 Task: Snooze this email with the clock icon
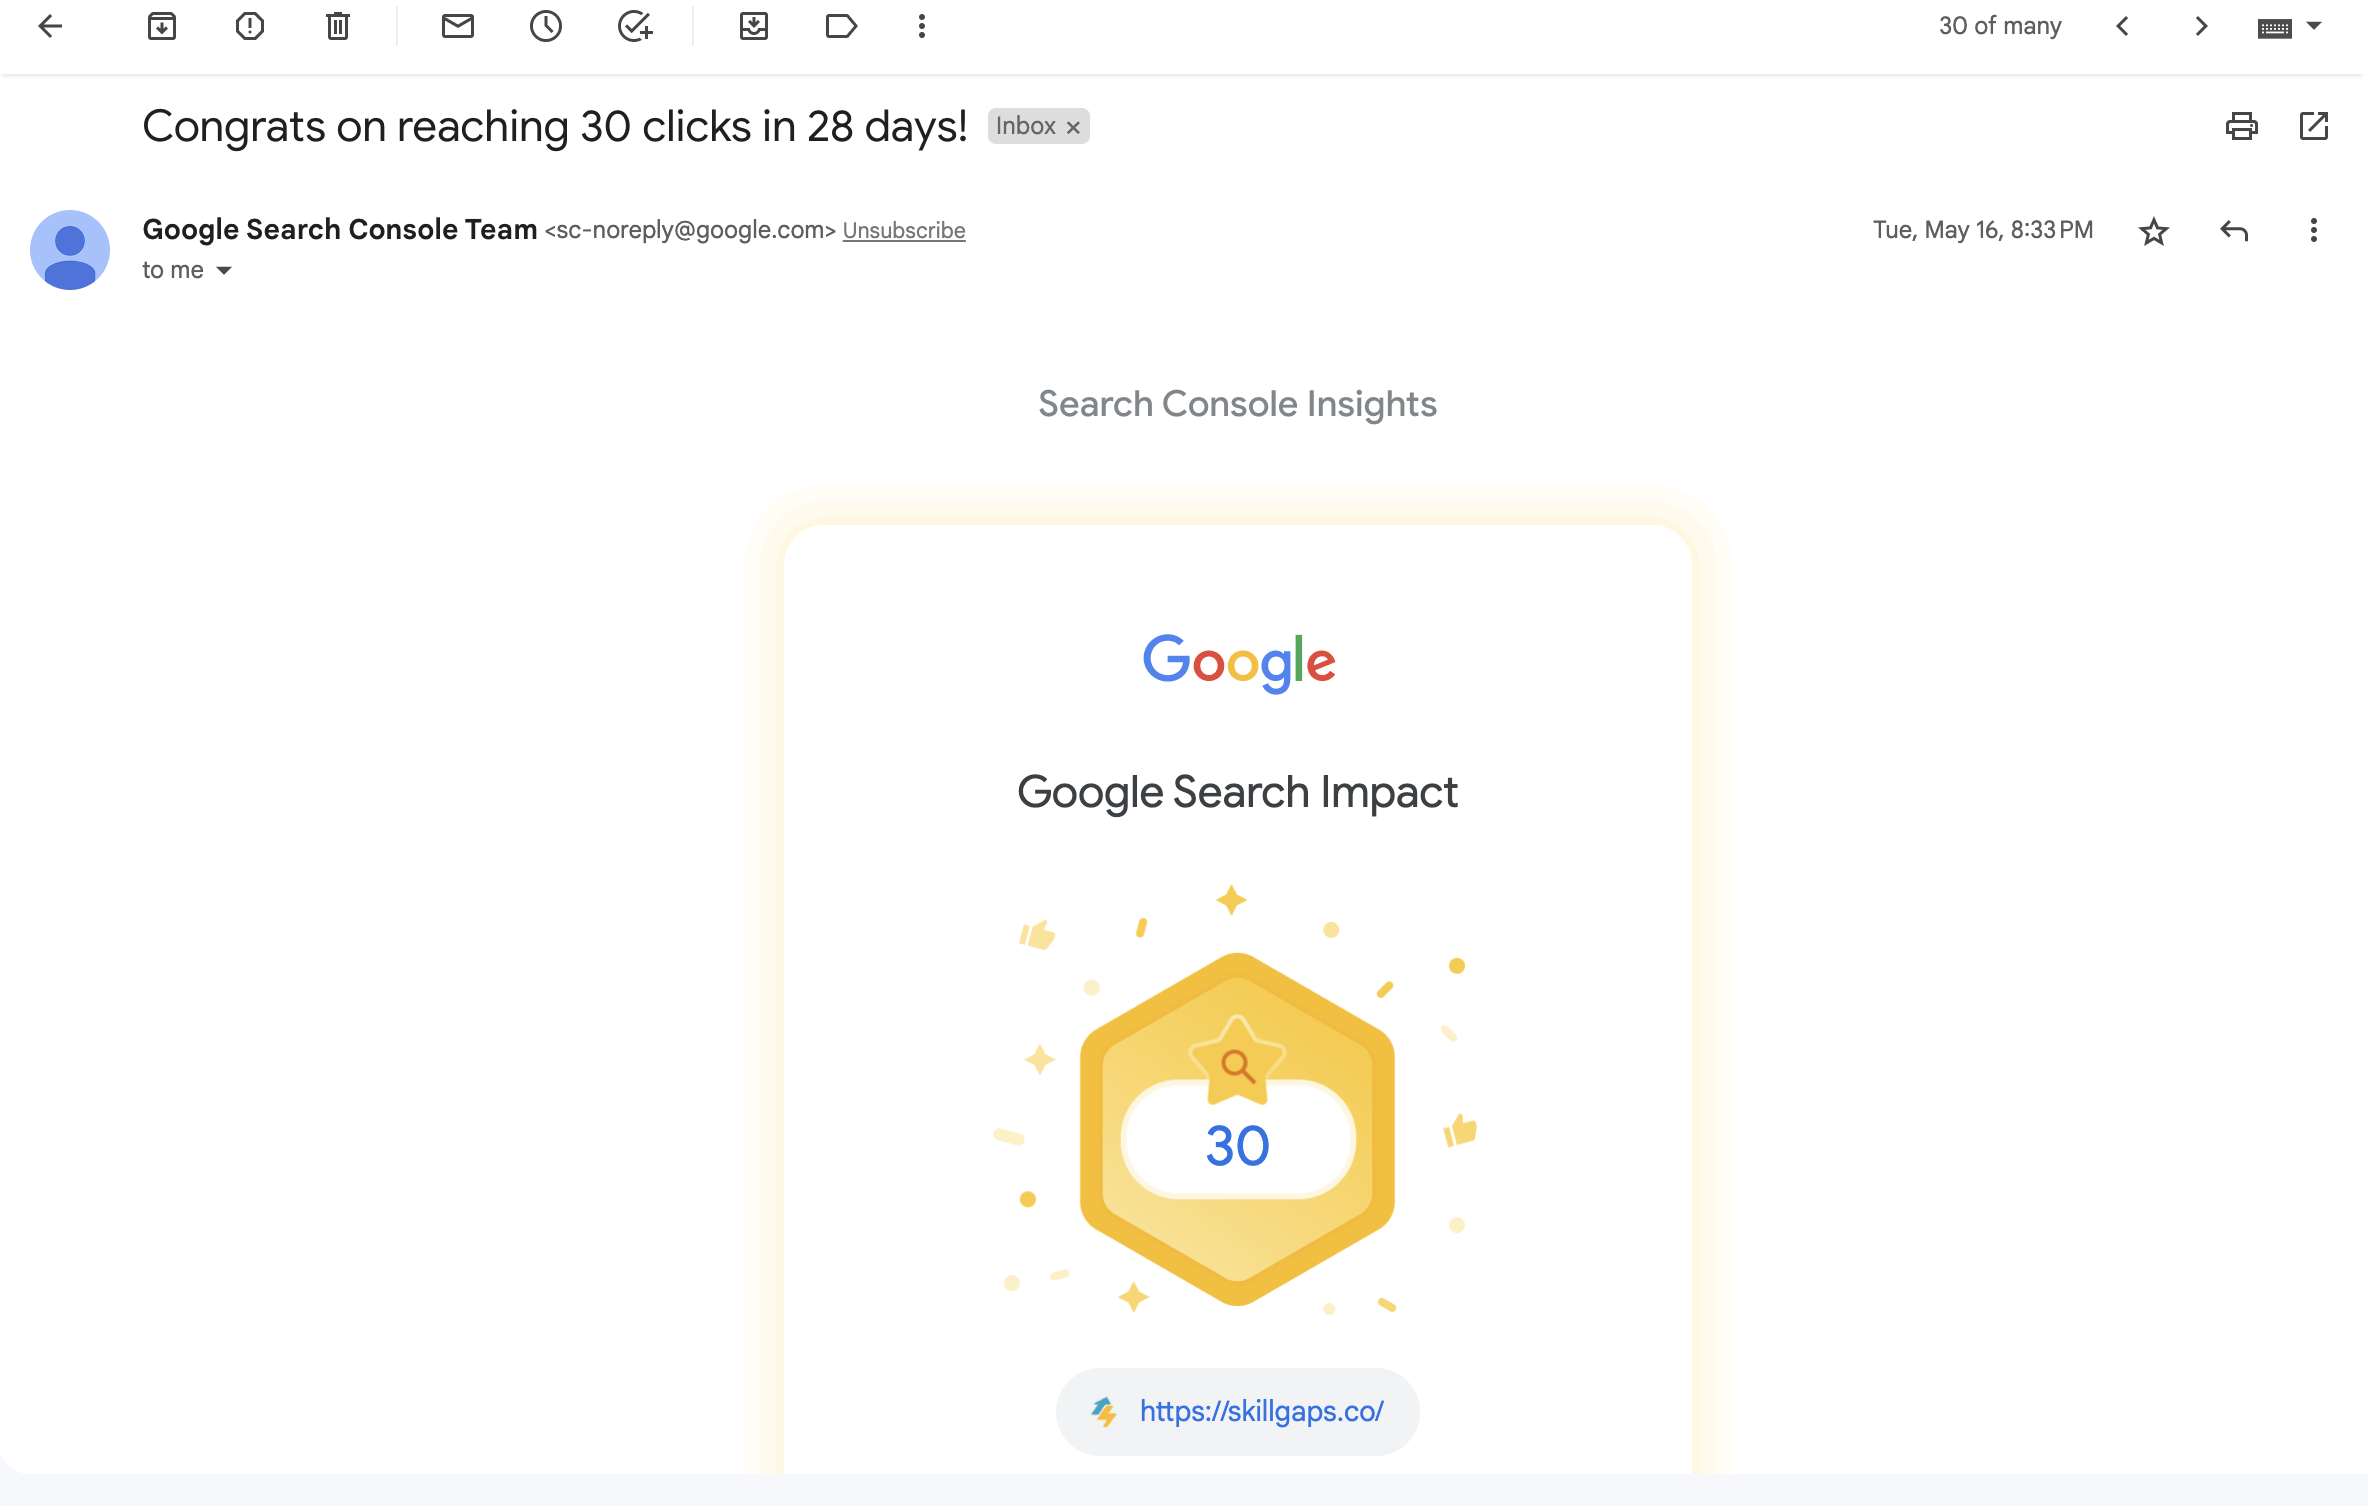pyautogui.click(x=546, y=27)
